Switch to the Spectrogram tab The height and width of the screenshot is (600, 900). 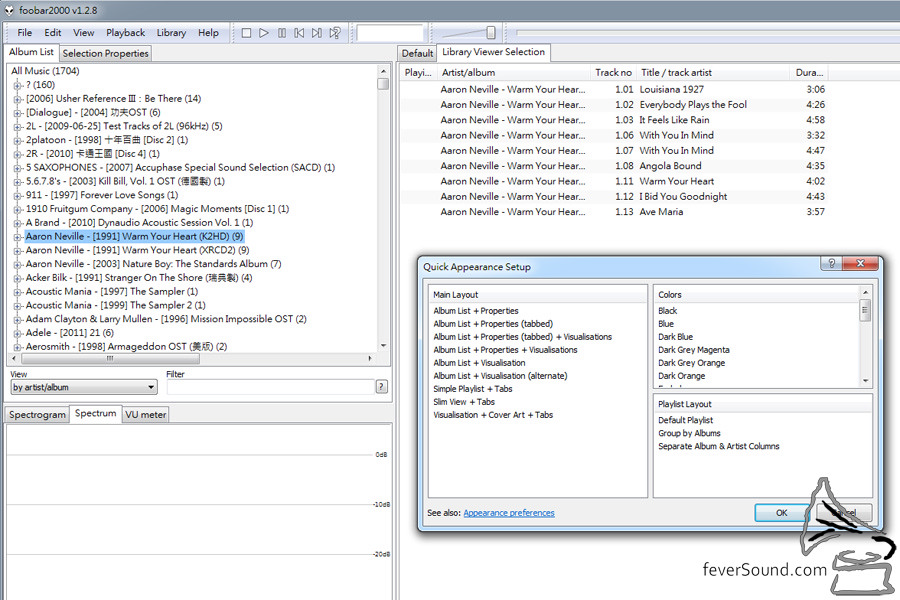tap(37, 415)
